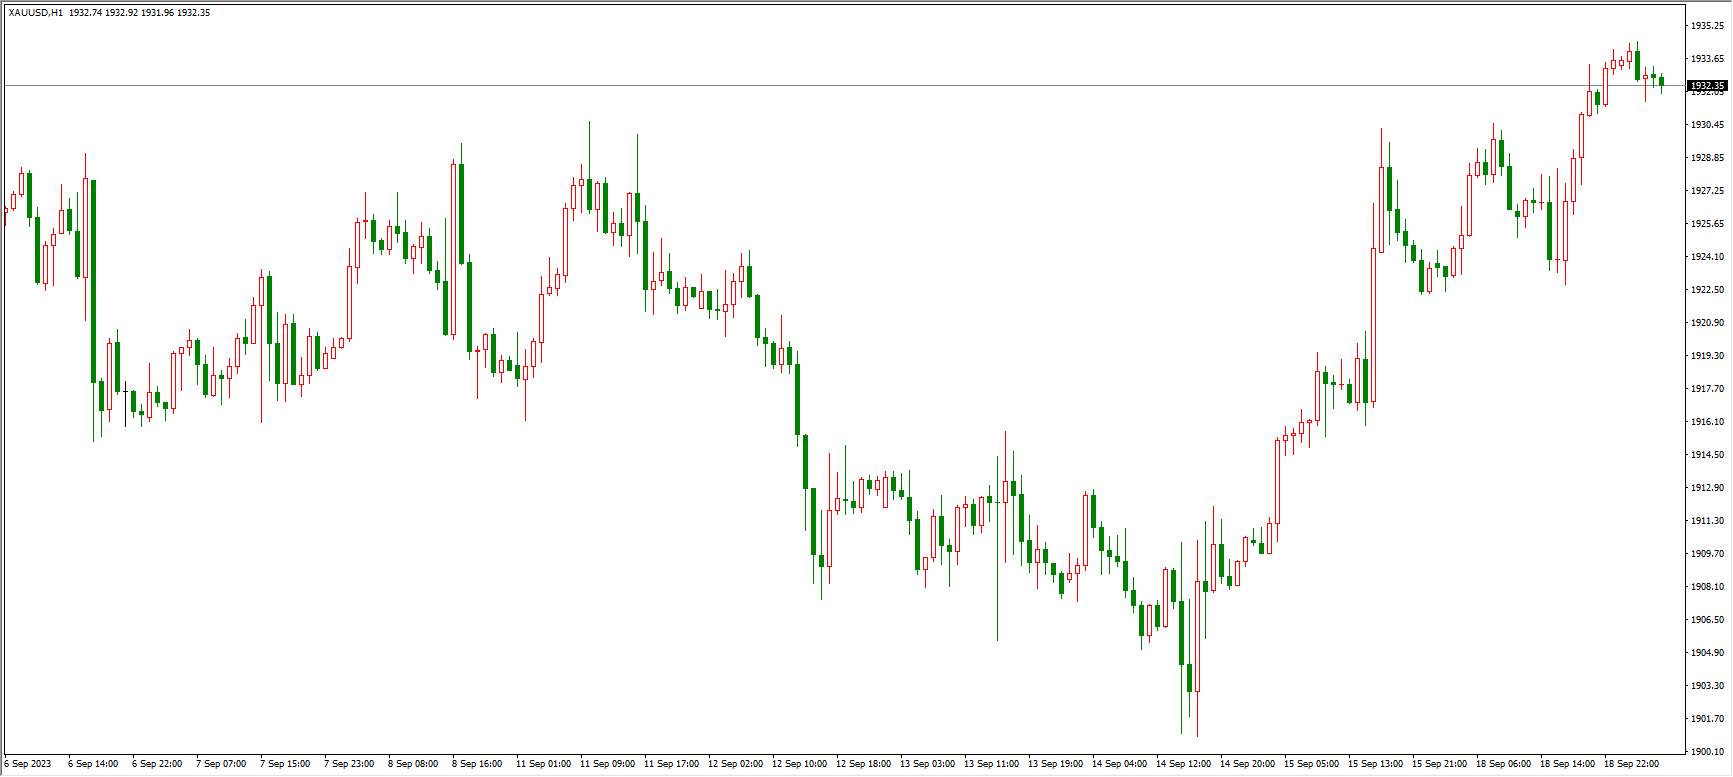Pick the 8 Sep 16:00 time marker
Image resolution: width=1733 pixels, height=777 pixels.
pos(477,764)
